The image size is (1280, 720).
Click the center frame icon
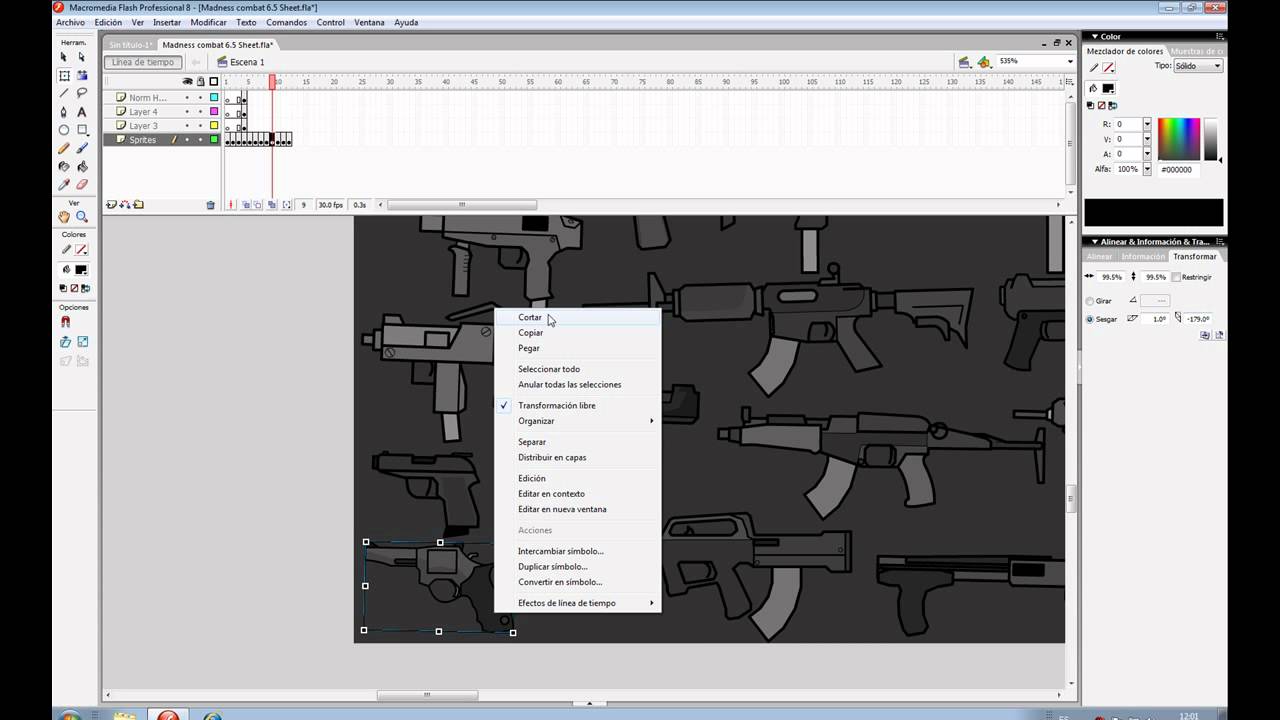point(231,205)
